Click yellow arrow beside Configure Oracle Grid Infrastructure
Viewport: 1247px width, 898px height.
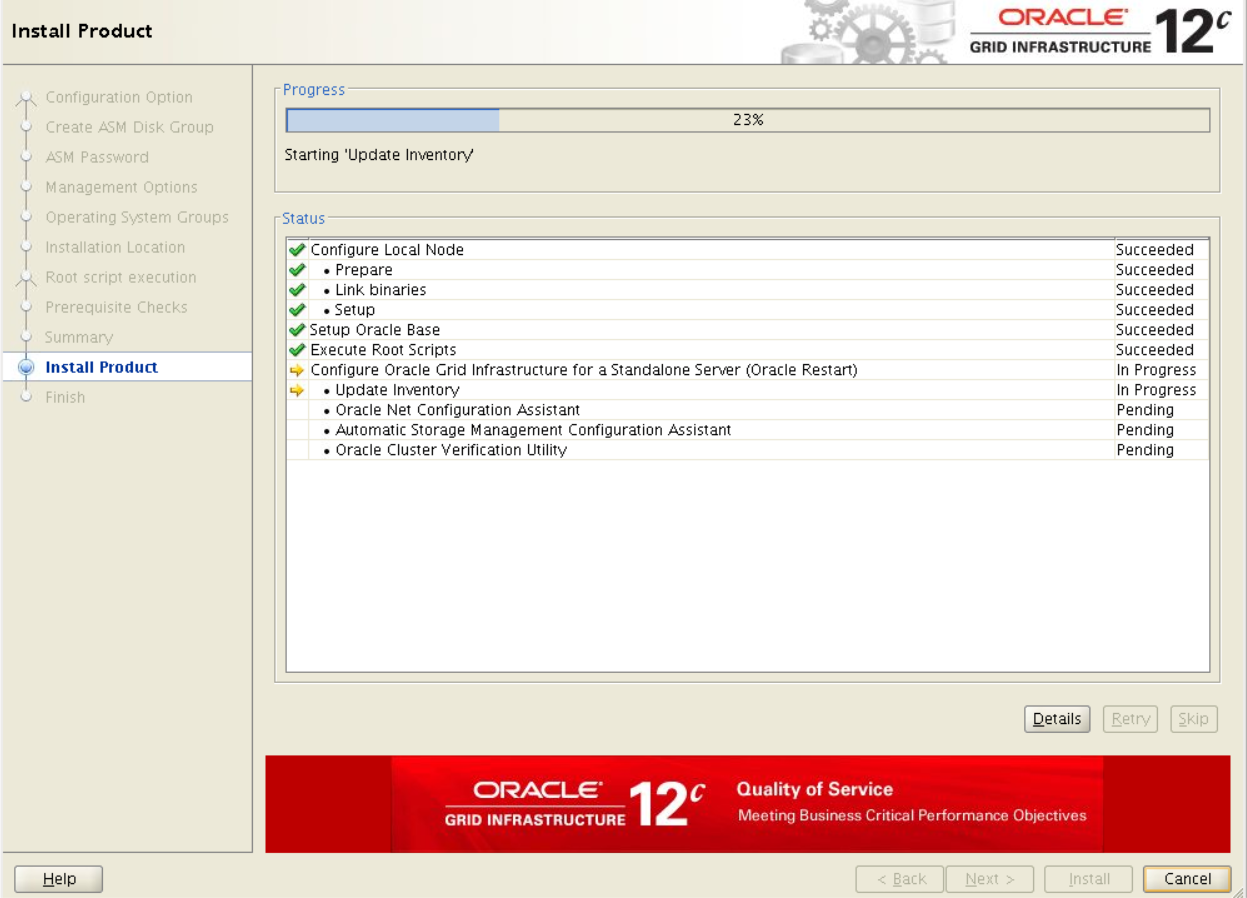pos(296,370)
